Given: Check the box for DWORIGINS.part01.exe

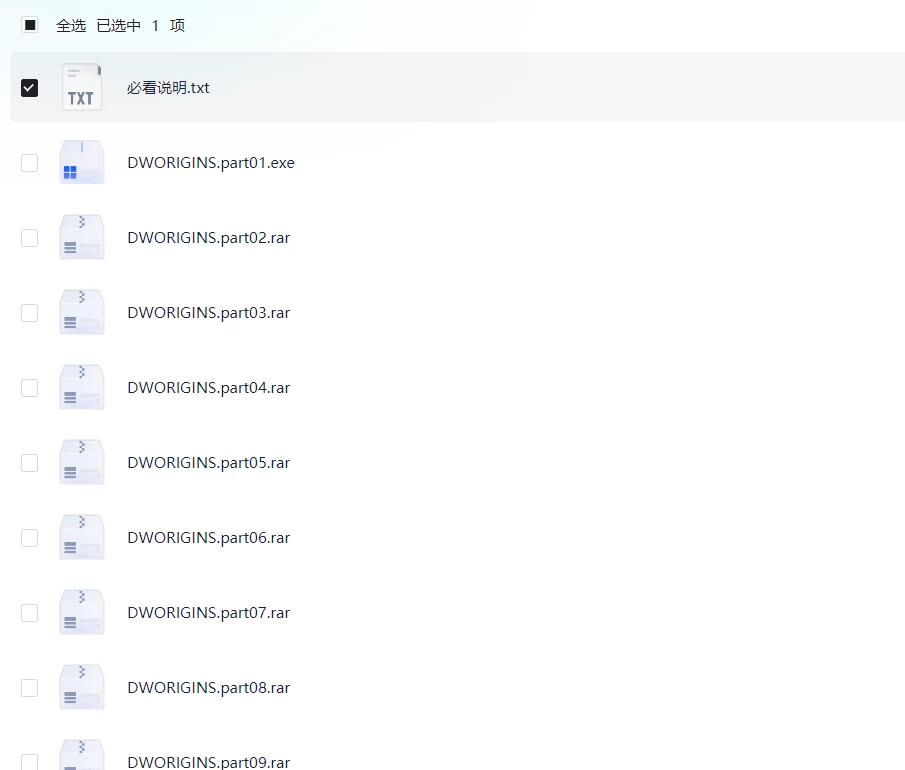Looking at the screenshot, I should pyautogui.click(x=30, y=163).
